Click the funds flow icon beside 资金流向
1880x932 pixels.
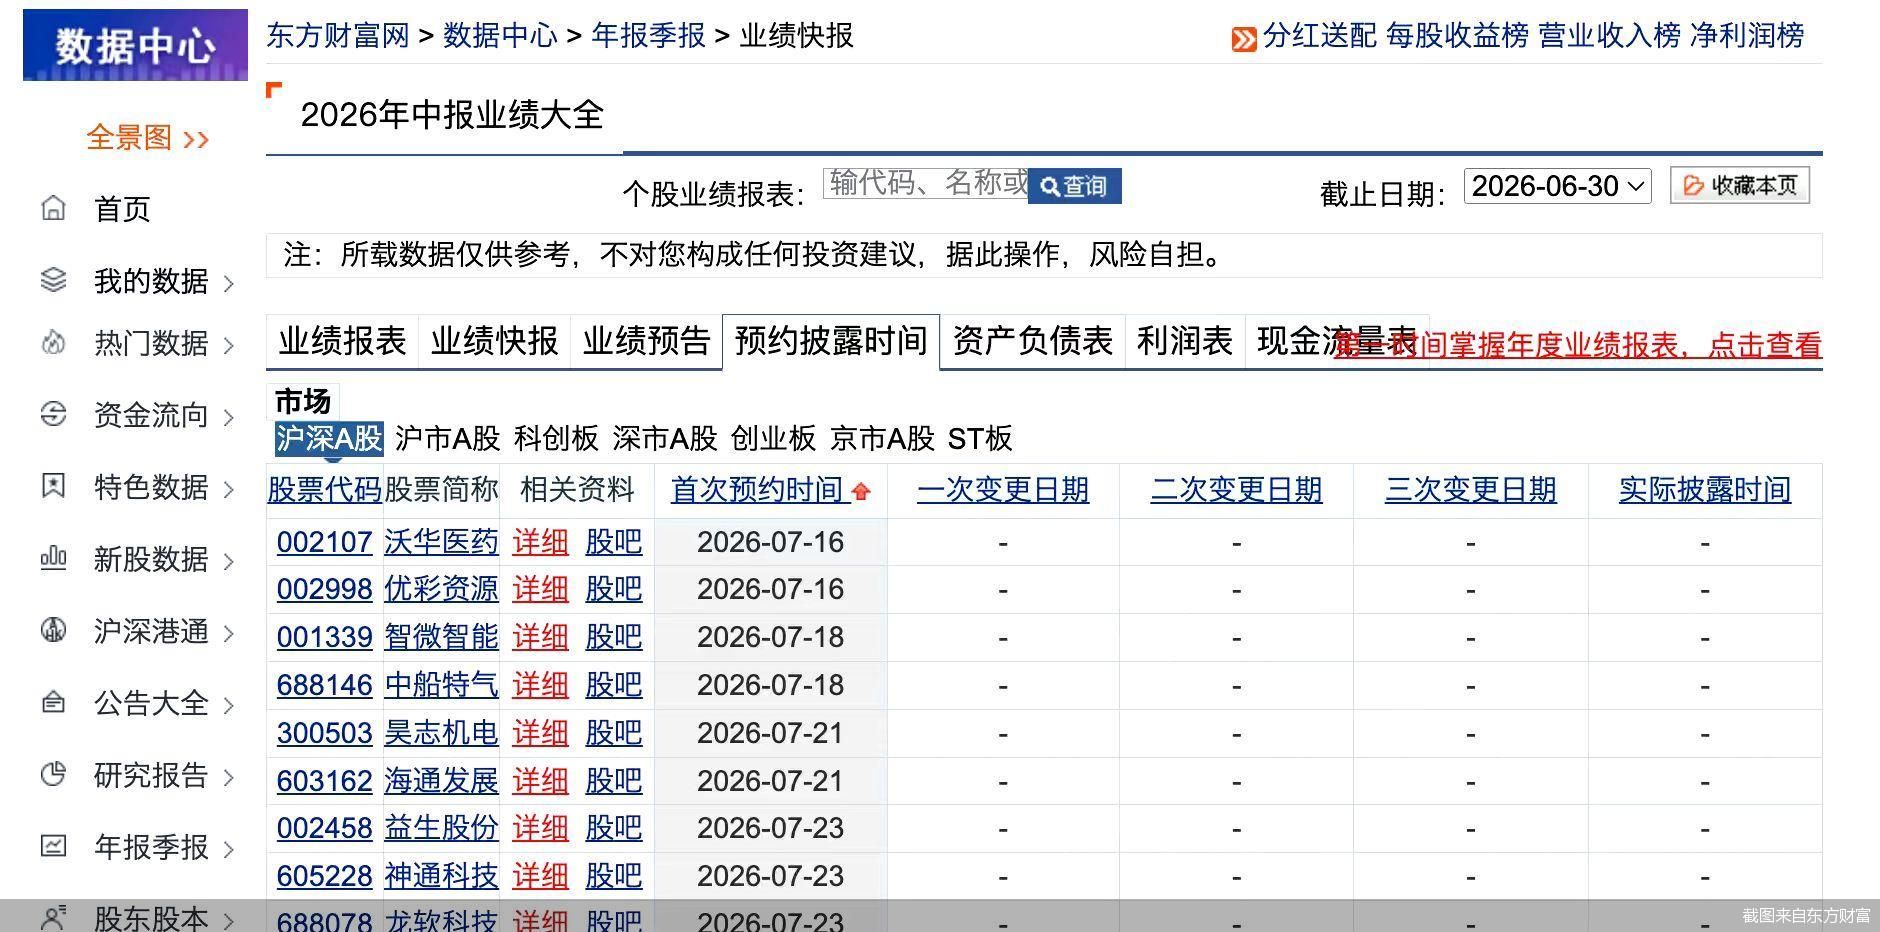click(53, 414)
